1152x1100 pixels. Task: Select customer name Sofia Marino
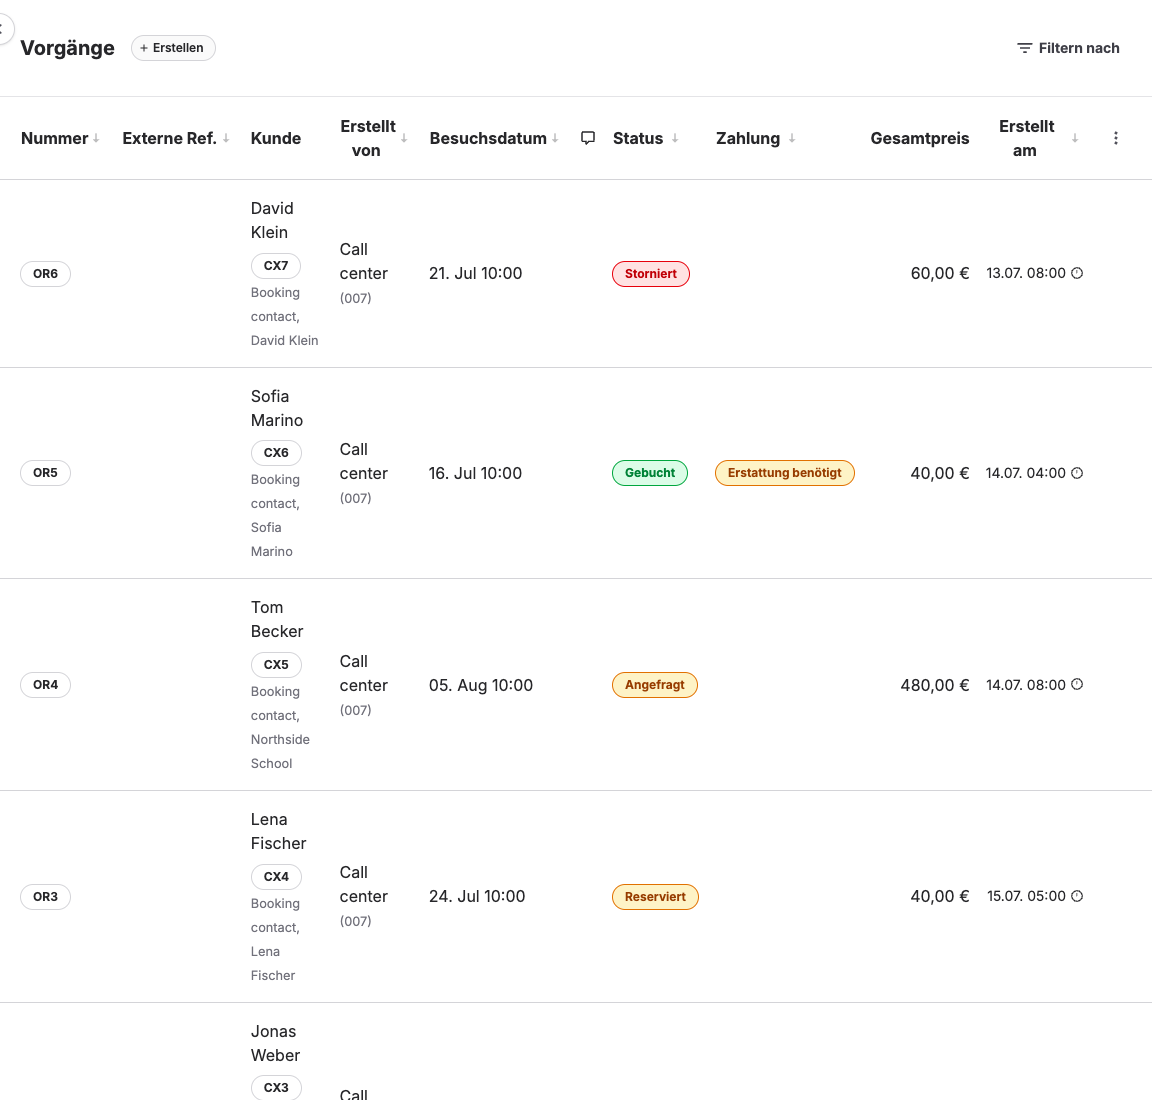[x=277, y=409]
